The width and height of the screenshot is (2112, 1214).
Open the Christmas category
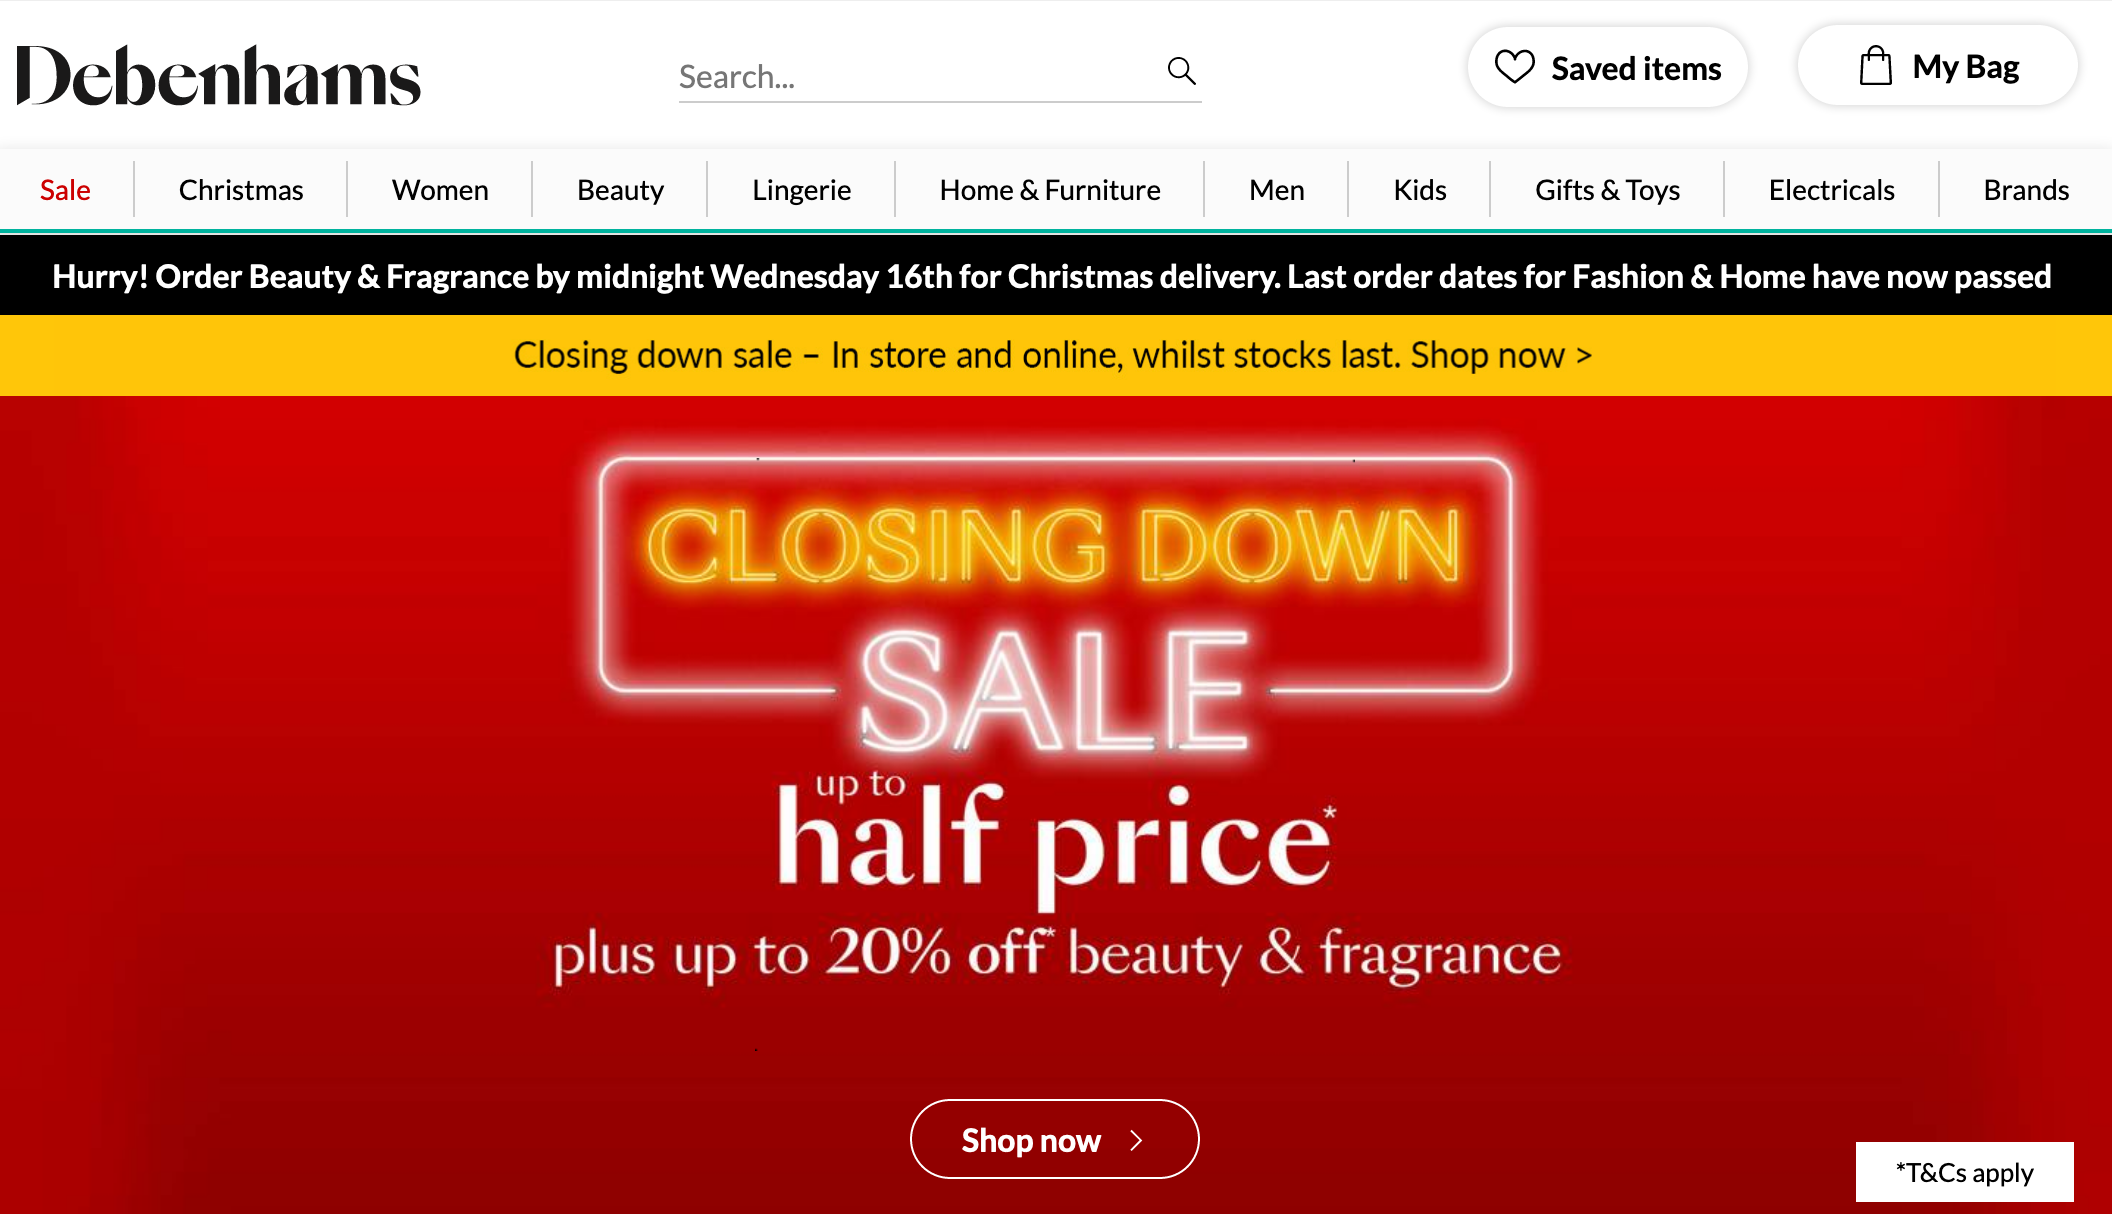pos(241,190)
